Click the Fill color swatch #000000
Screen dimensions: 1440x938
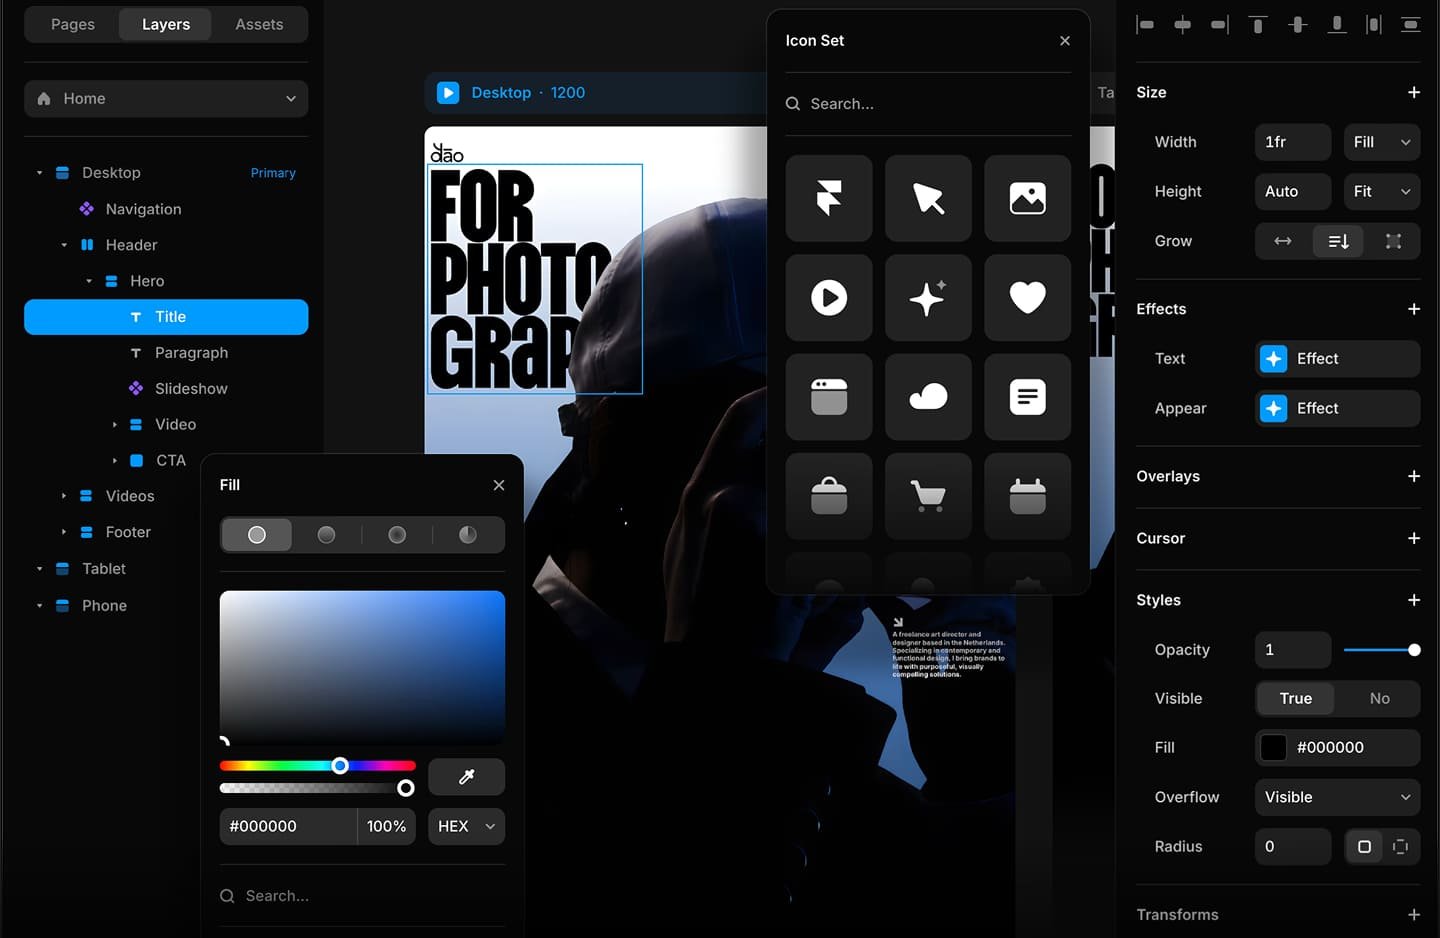(x=1273, y=748)
